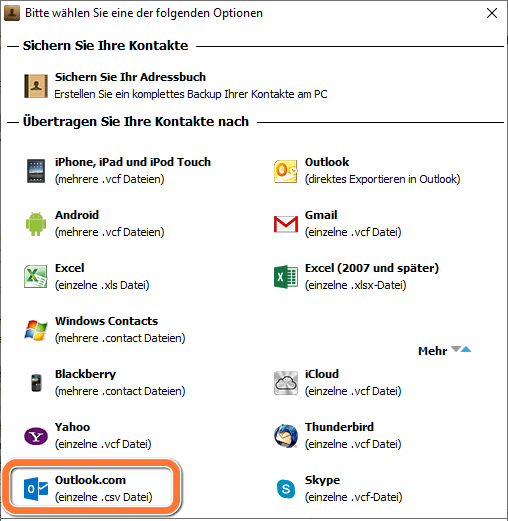Choose Blackberry export option
This screenshot has width=508, height=521.
pos(85,374)
